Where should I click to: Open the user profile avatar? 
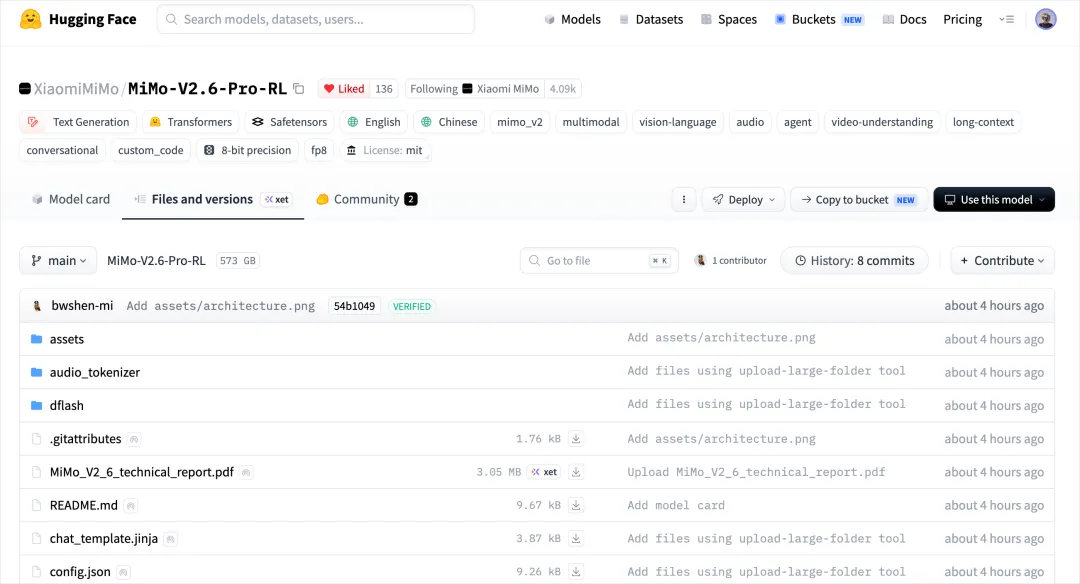[1046, 19]
